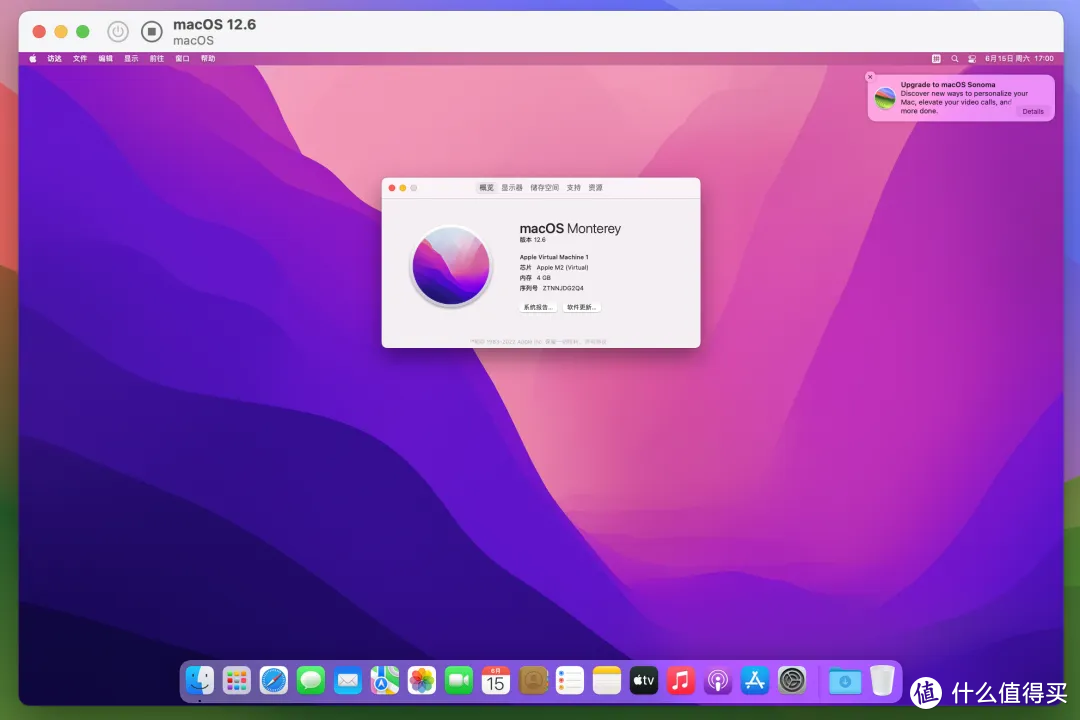Open the 编辑 menu
Image resolution: width=1080 pixels, height=720 pixels.
coord(105,59)
